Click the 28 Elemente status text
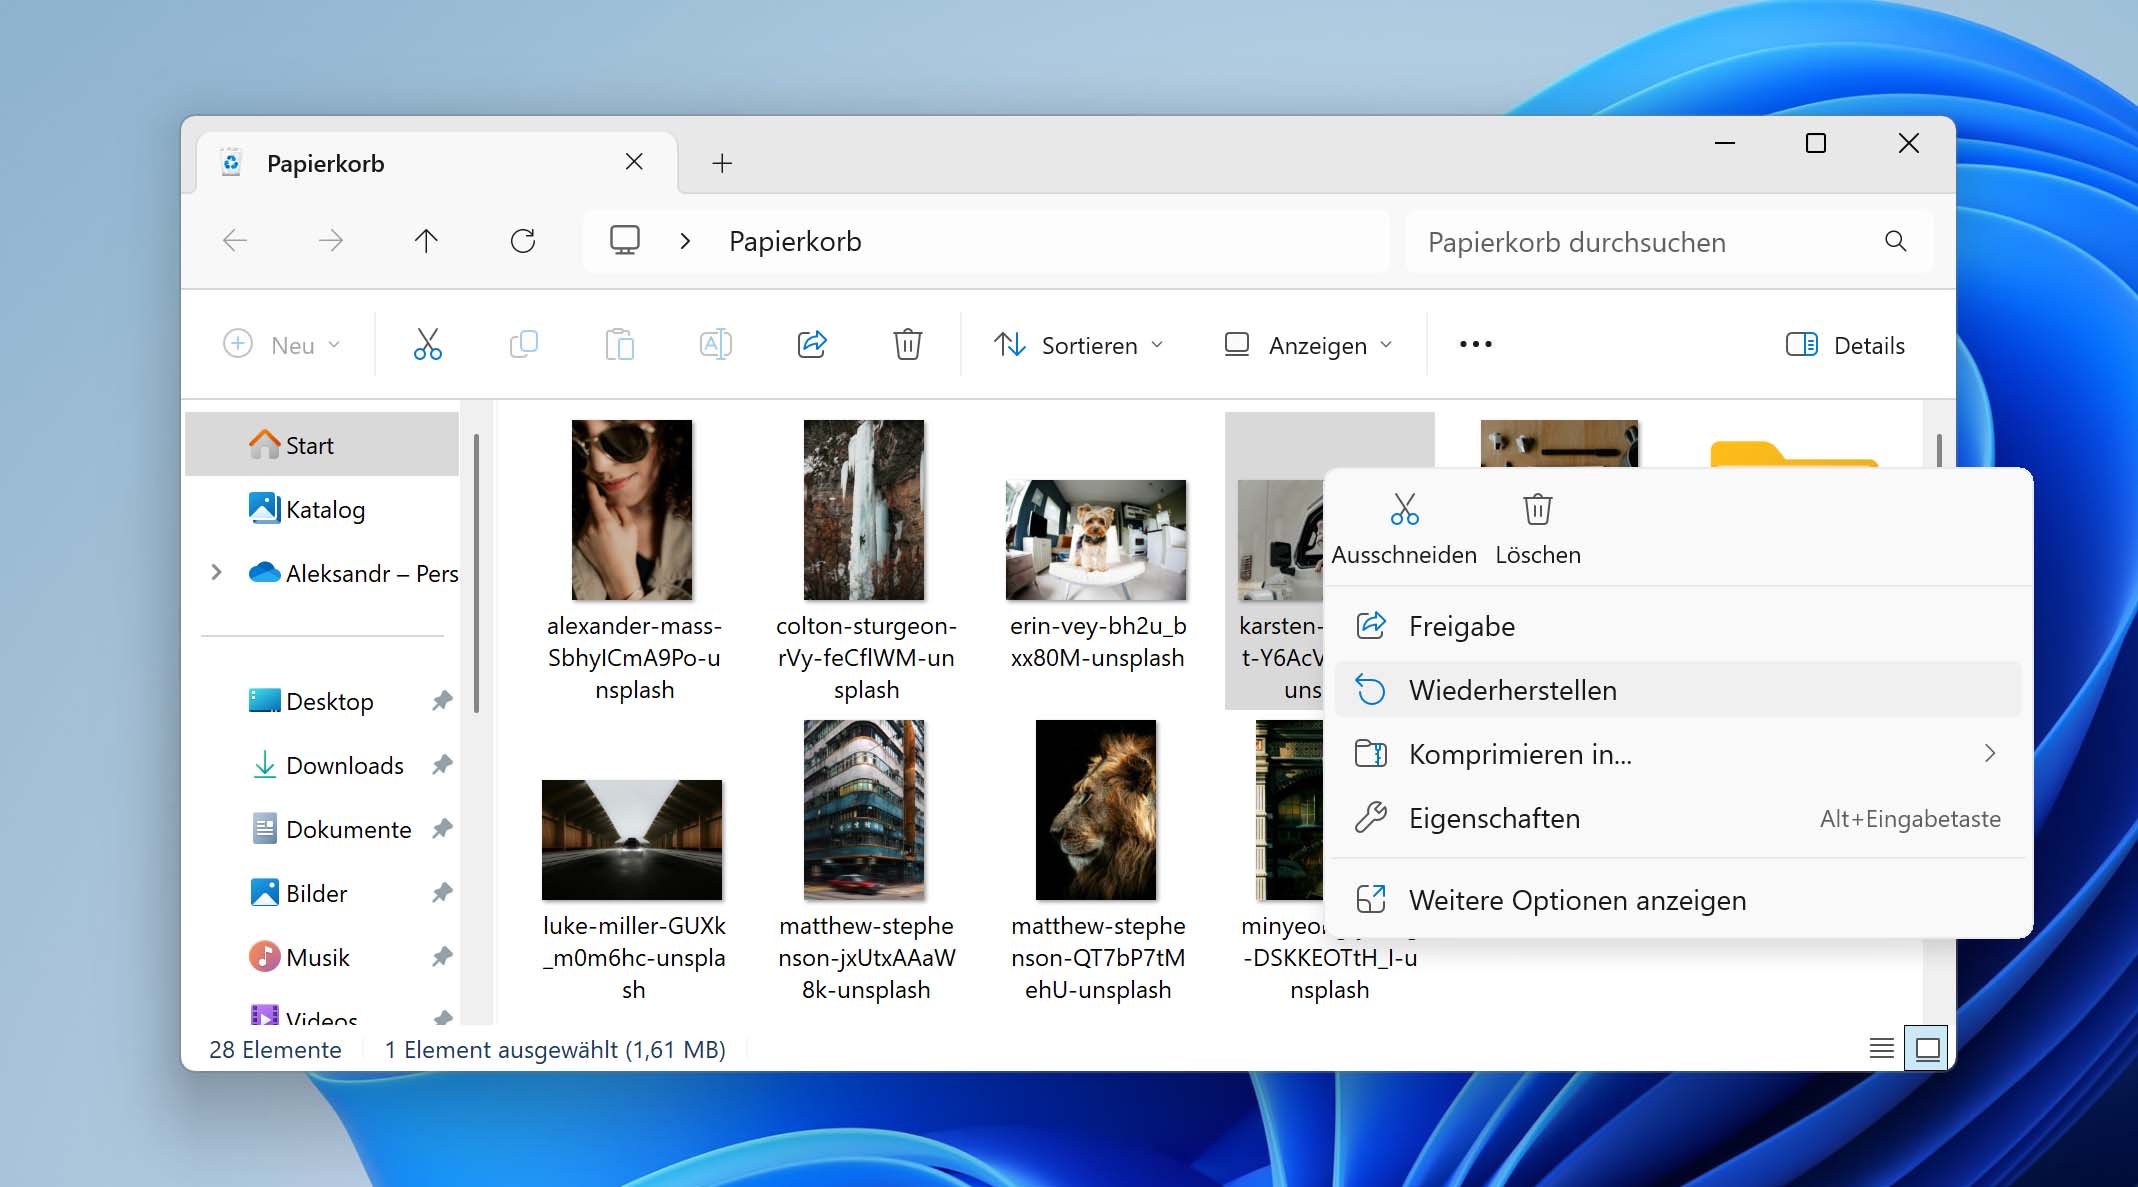Screen dimensions: 2138x1187 tap(275, 1050)
